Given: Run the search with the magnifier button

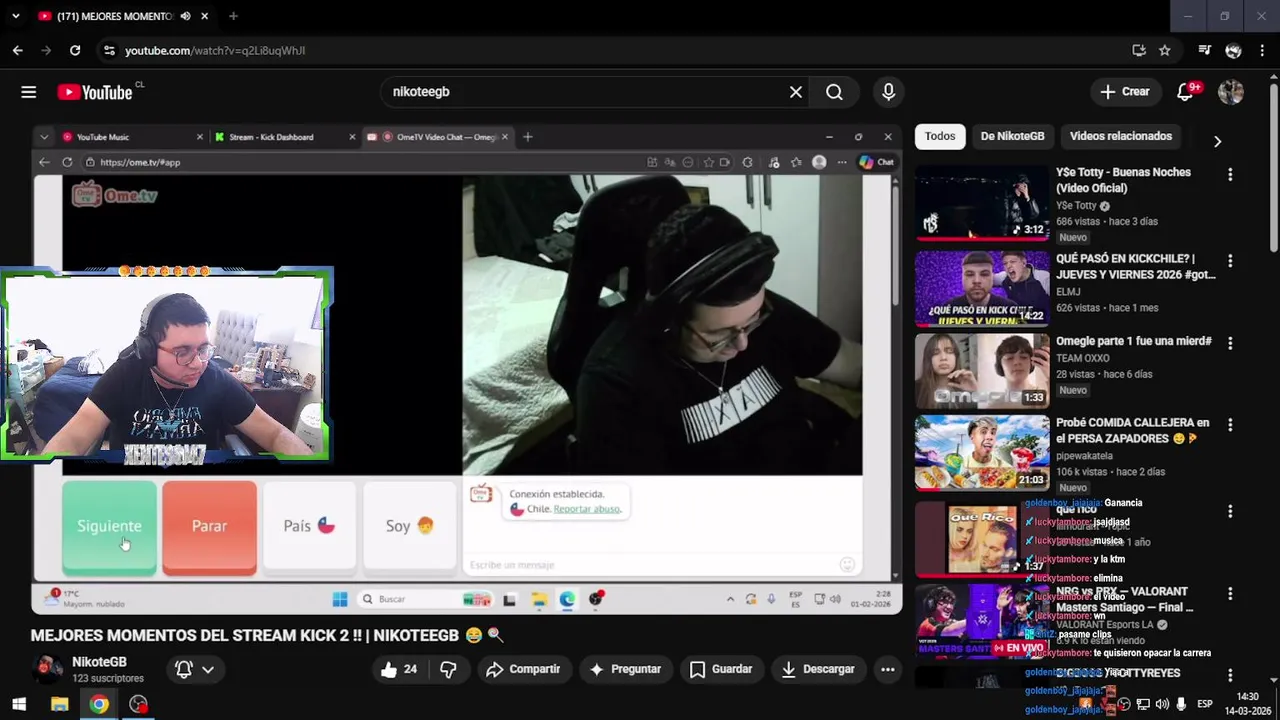Looking at the screenshot, I should (x=834, y=92).
